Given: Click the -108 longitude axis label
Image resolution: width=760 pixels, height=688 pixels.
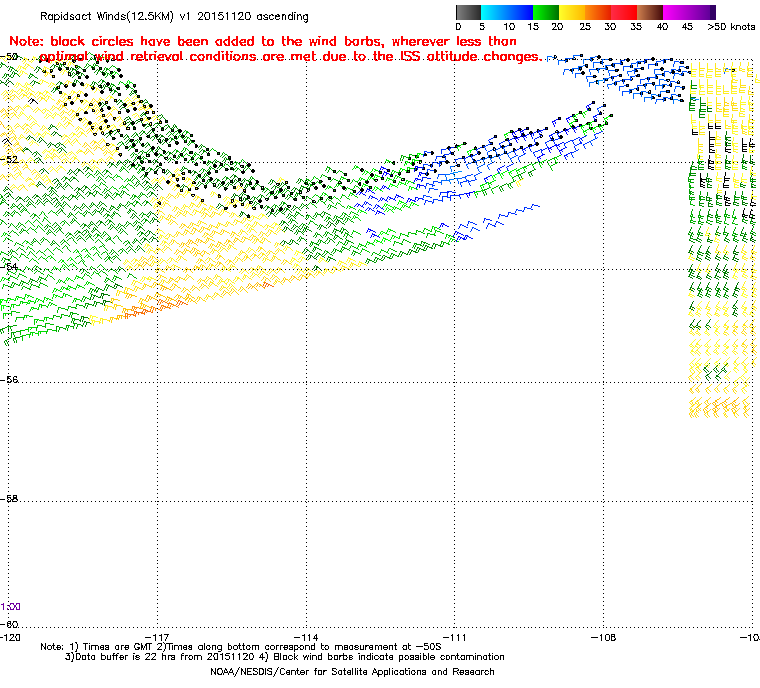Looking at the screenshot, I should tap(603, 638).
